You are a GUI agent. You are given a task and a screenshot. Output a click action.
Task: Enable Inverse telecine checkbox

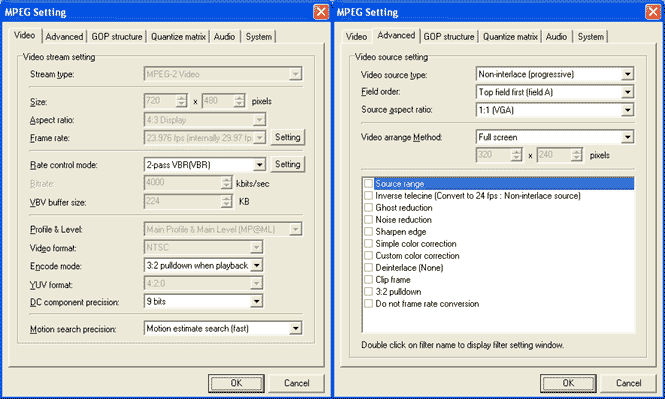(368, 195)
